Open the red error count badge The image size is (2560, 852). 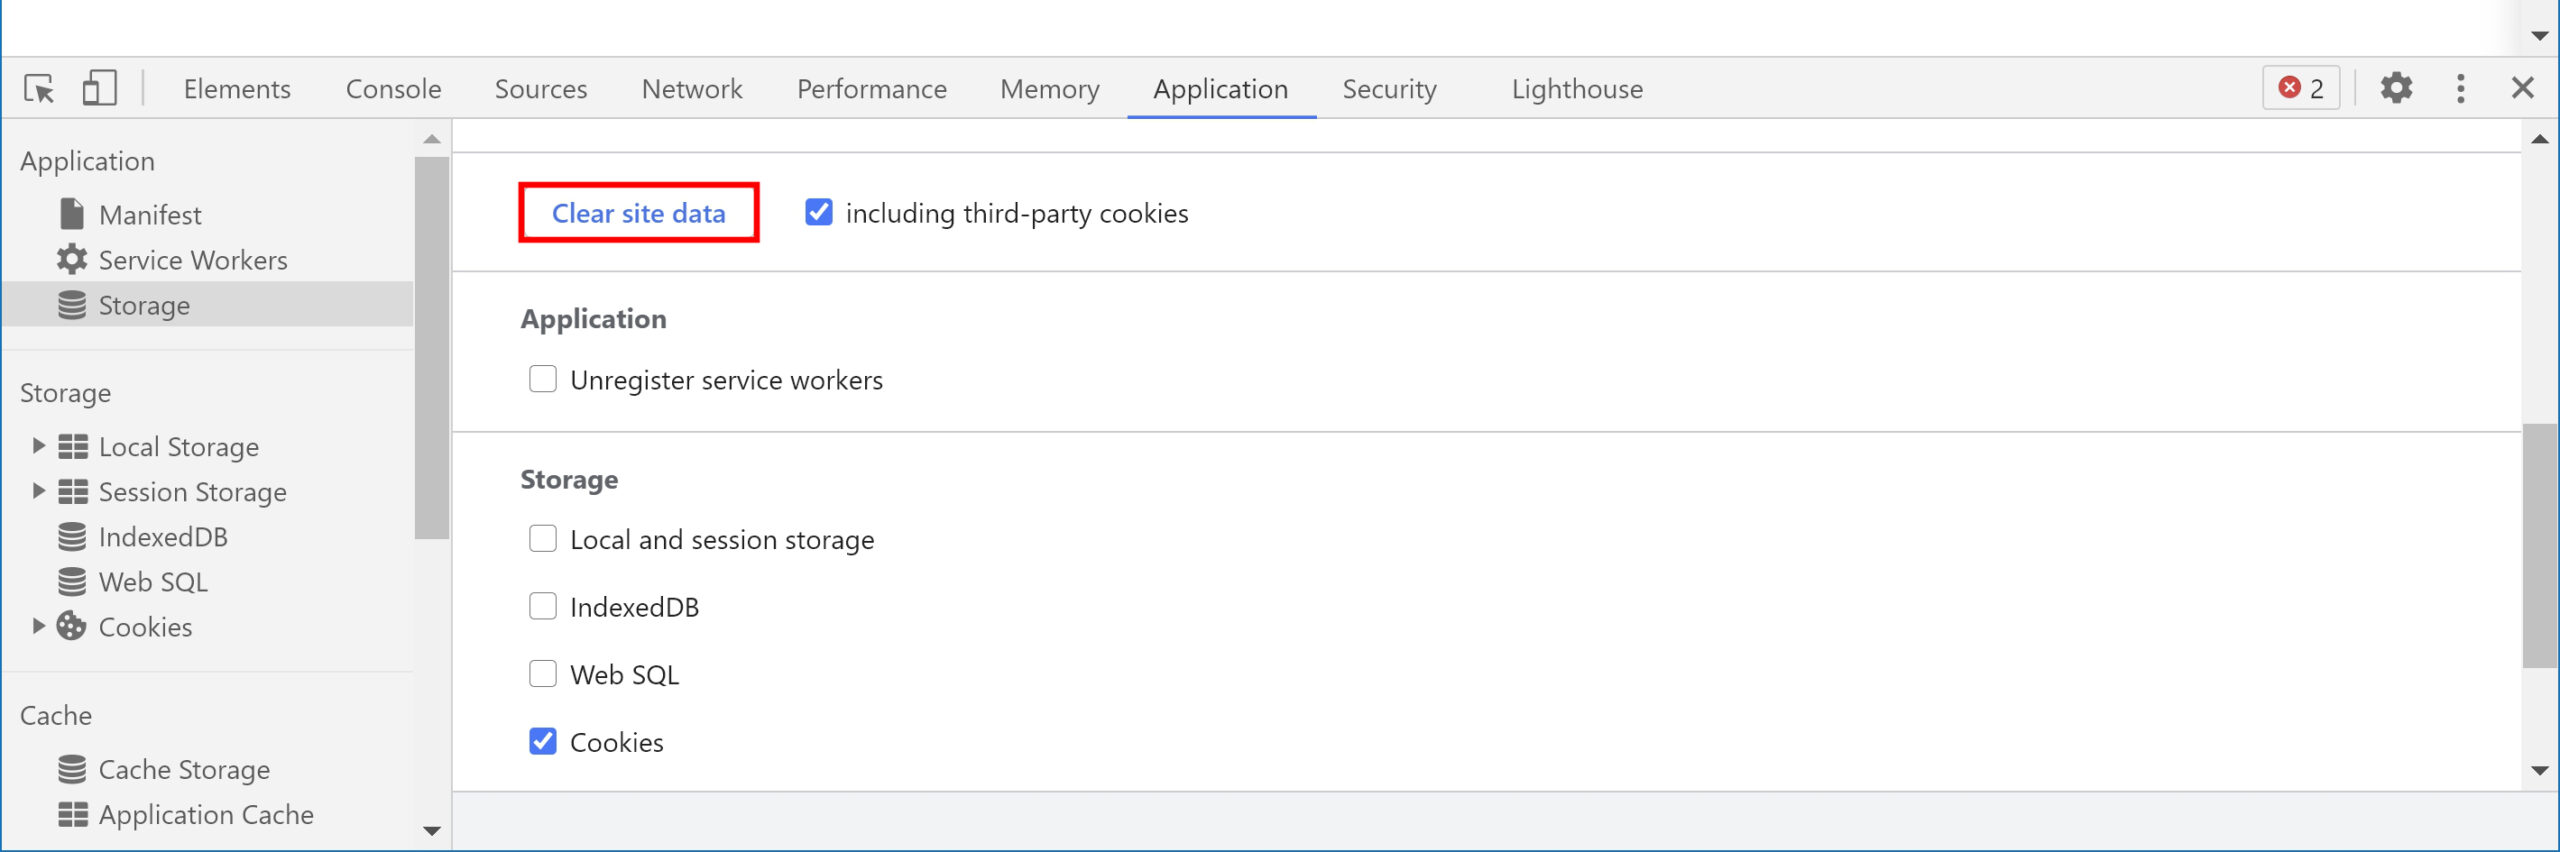click(2301, 88)
